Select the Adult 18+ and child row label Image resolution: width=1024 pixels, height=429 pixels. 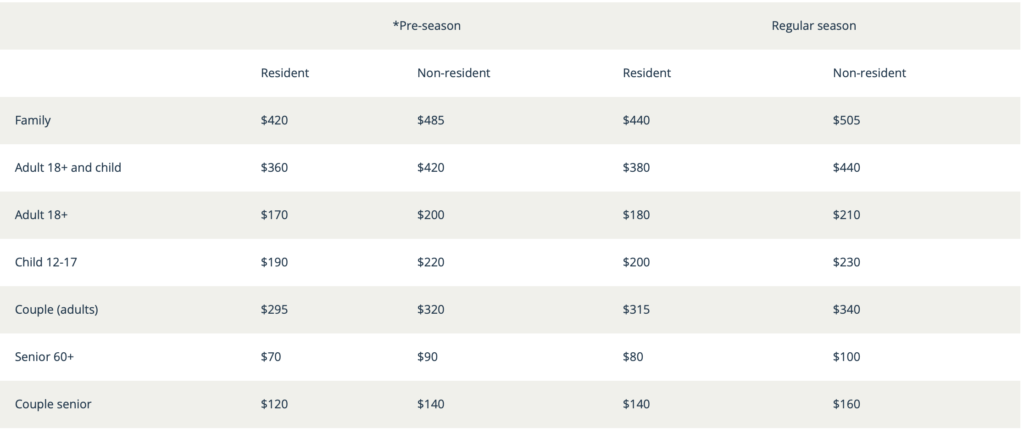pyautogui.click(x=68, y=167)
